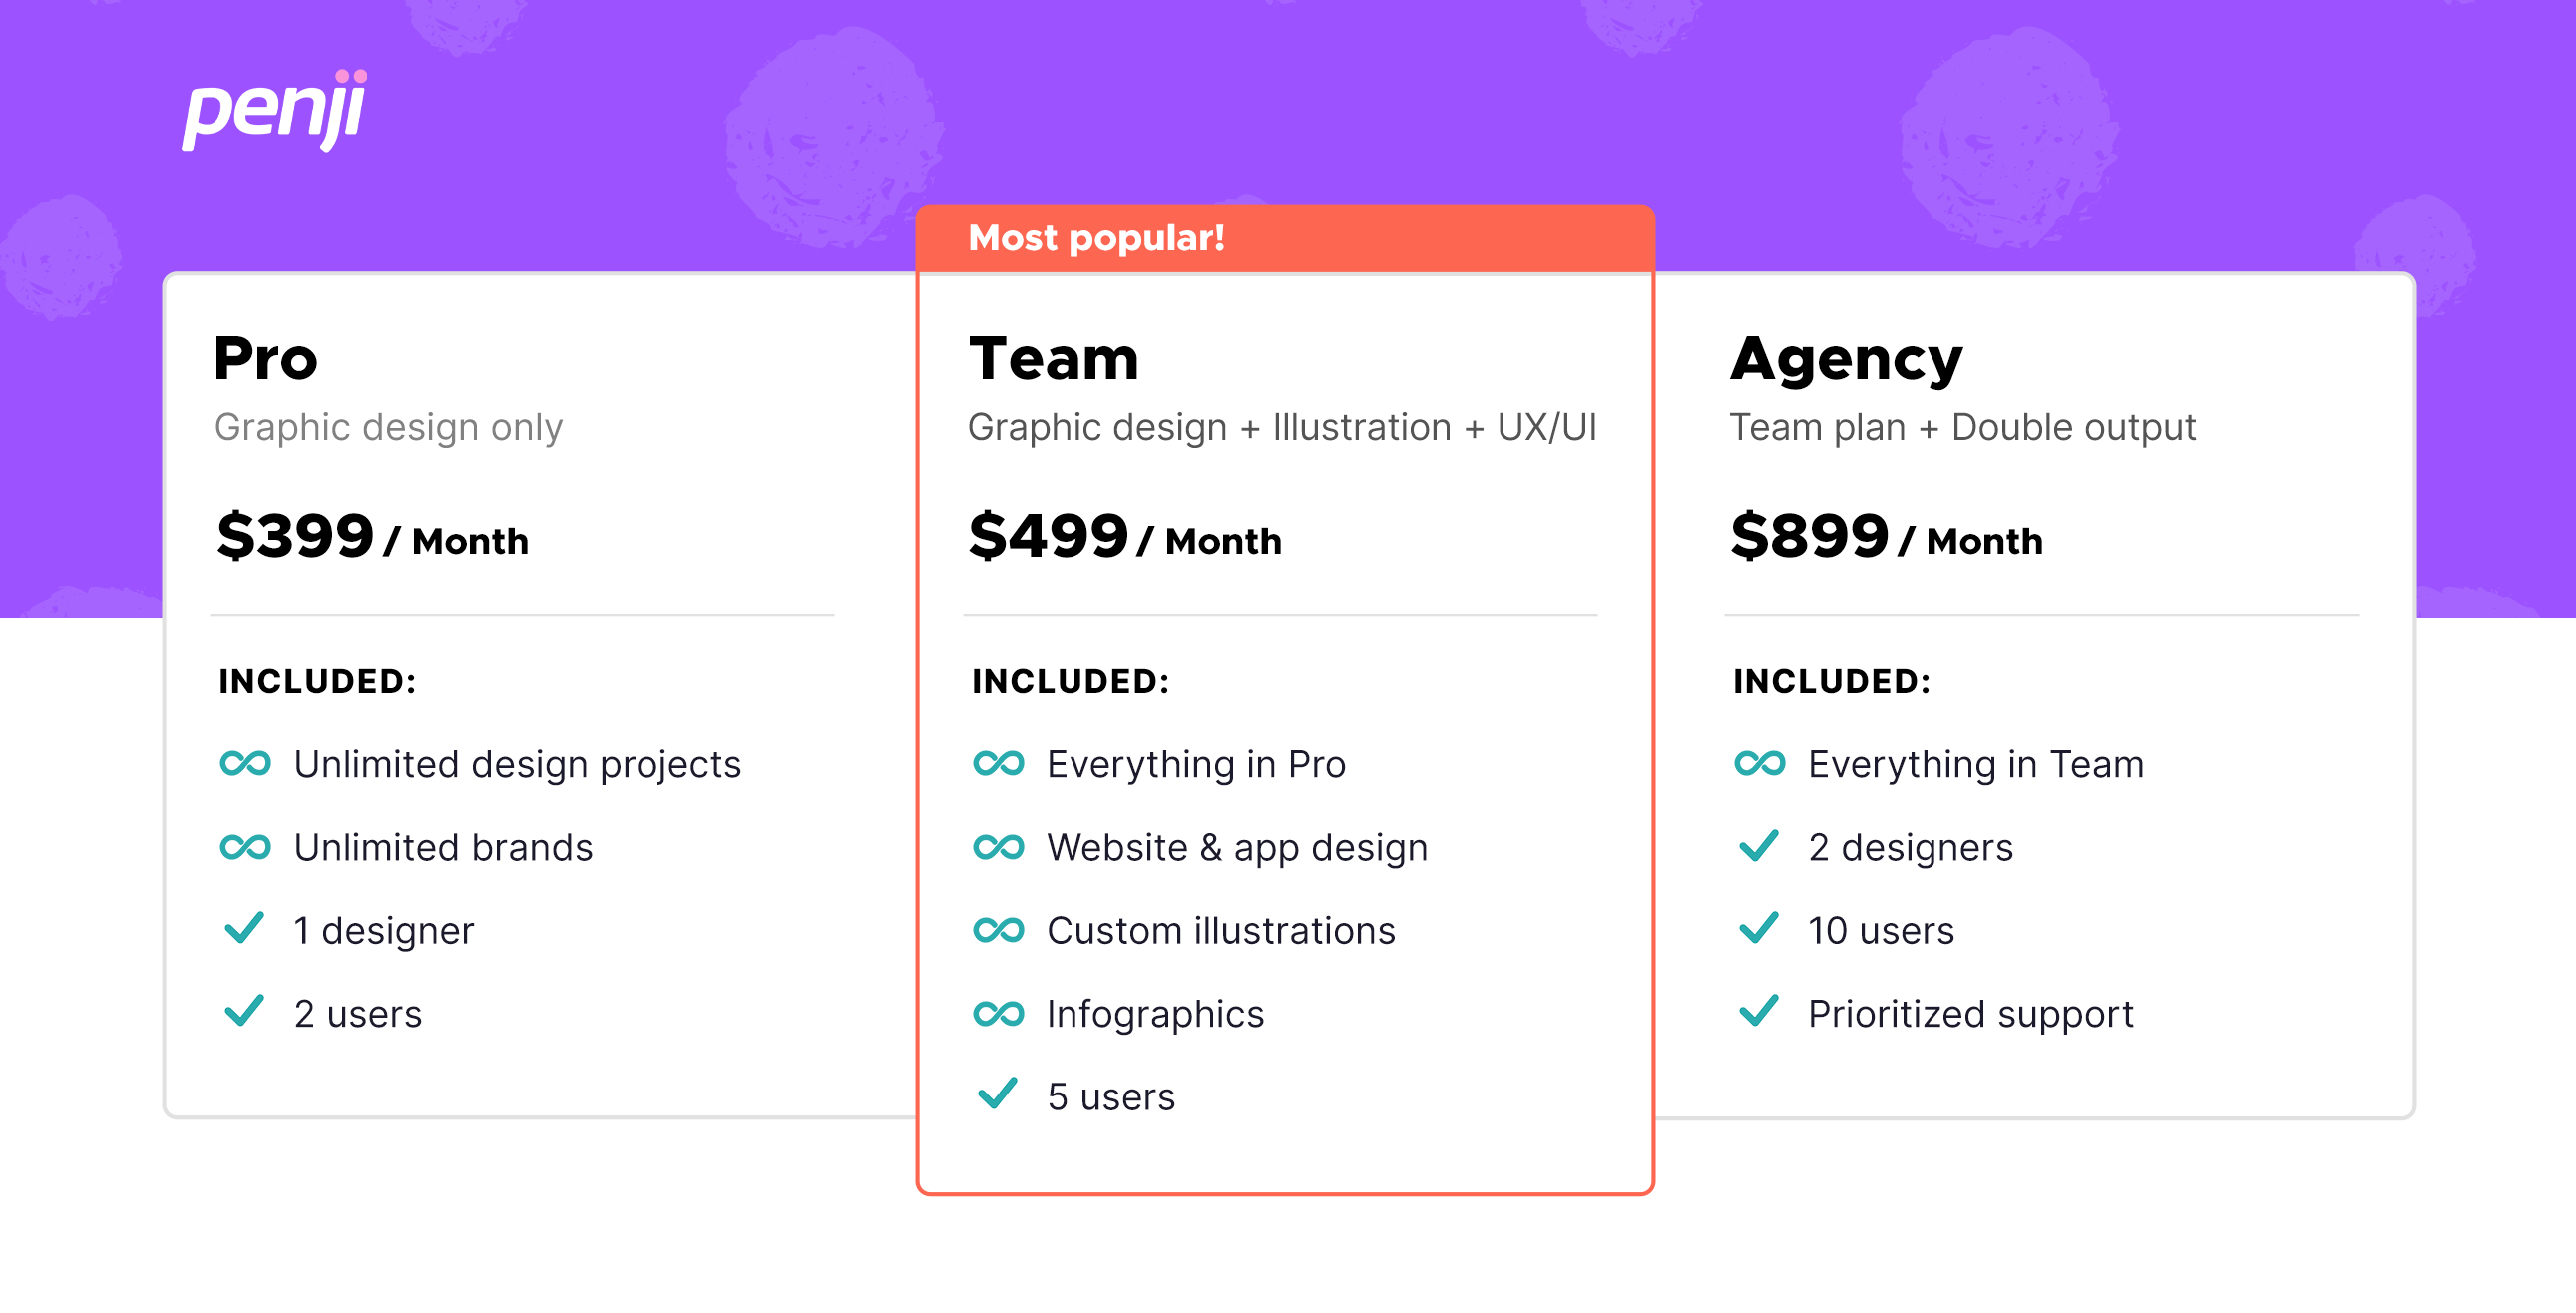Click the checkmark beside Prioritized support
The width and height of the screenshot is (2576, 1313).
pyautogui.click(x=1758, y=1011)
